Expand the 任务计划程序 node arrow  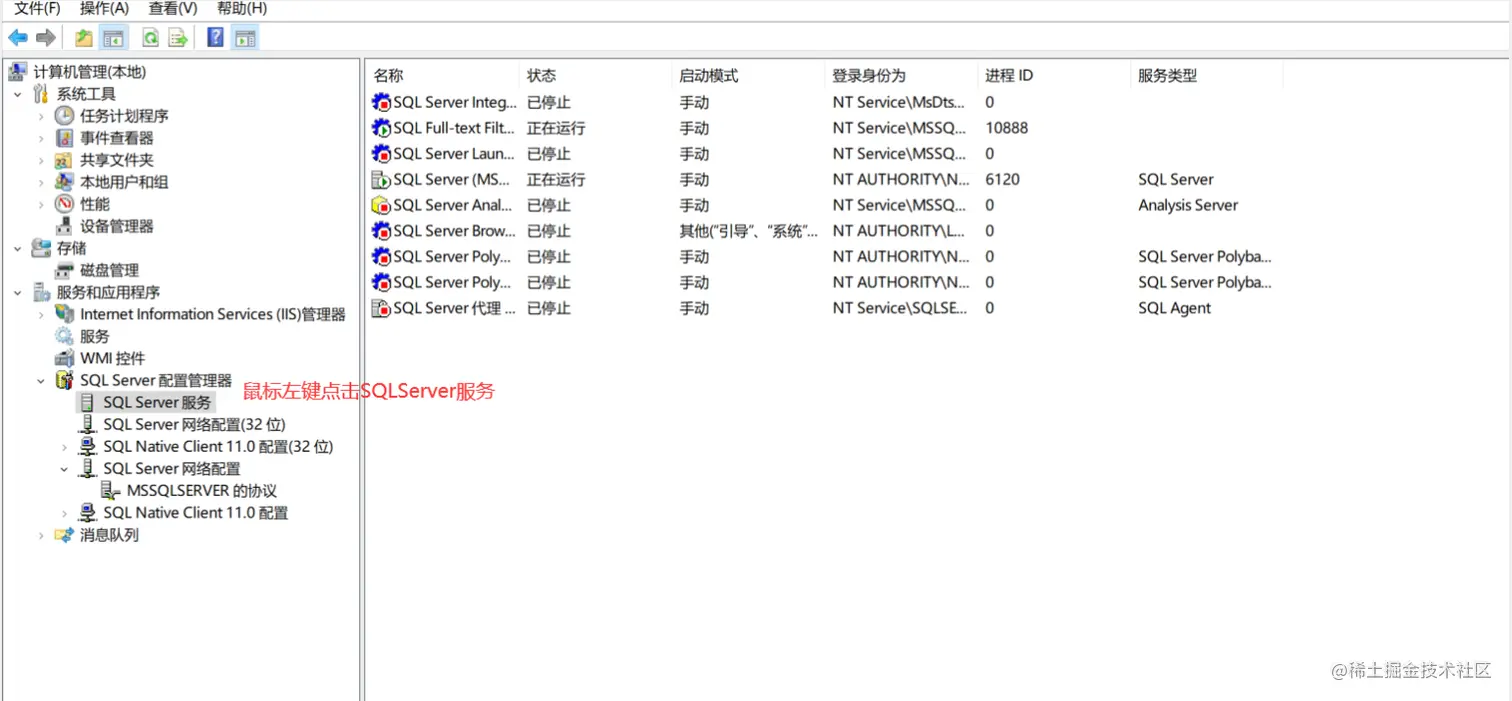click(41, 116)
